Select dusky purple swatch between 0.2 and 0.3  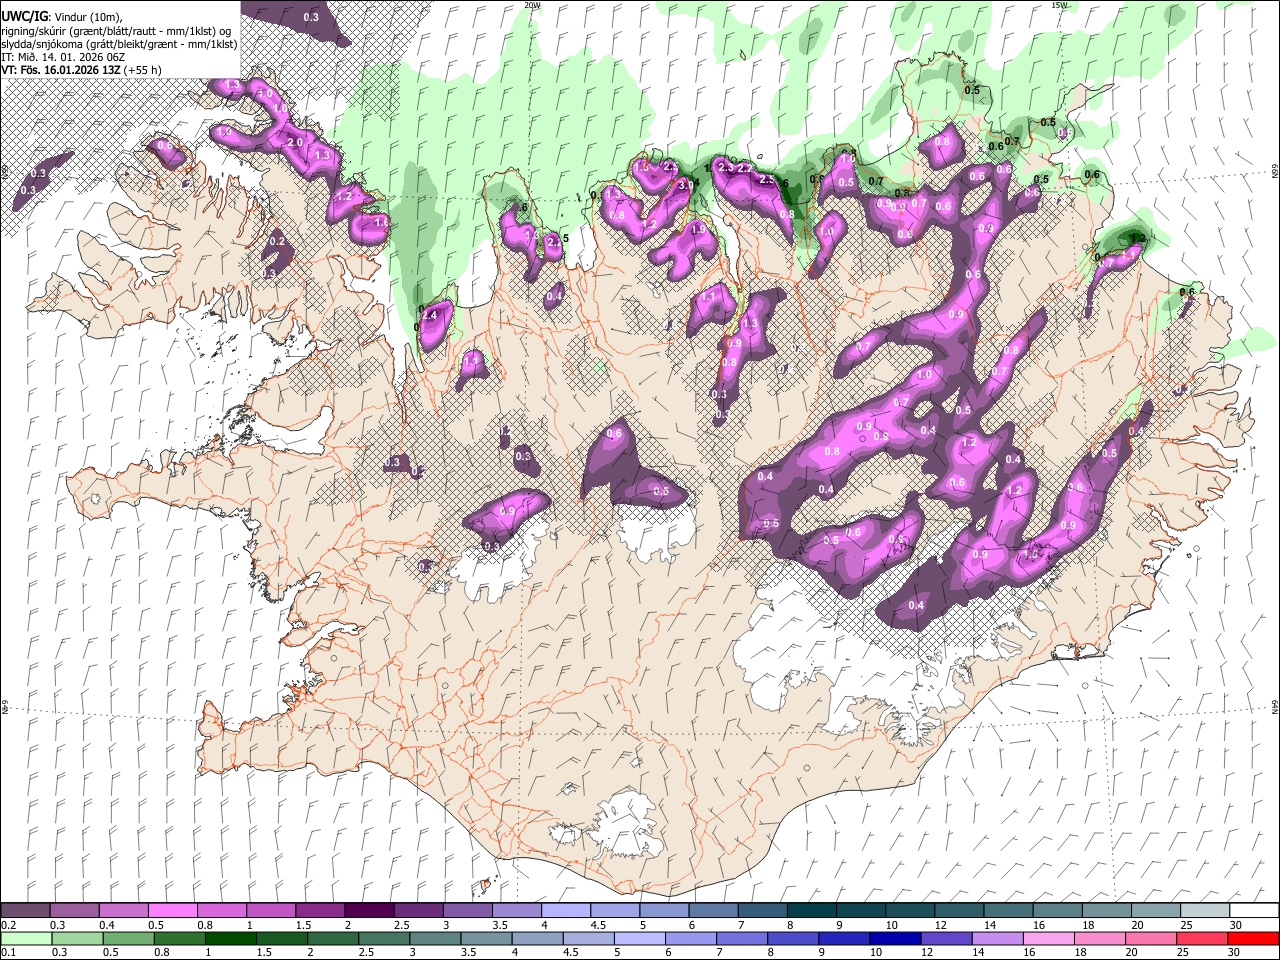25,911
